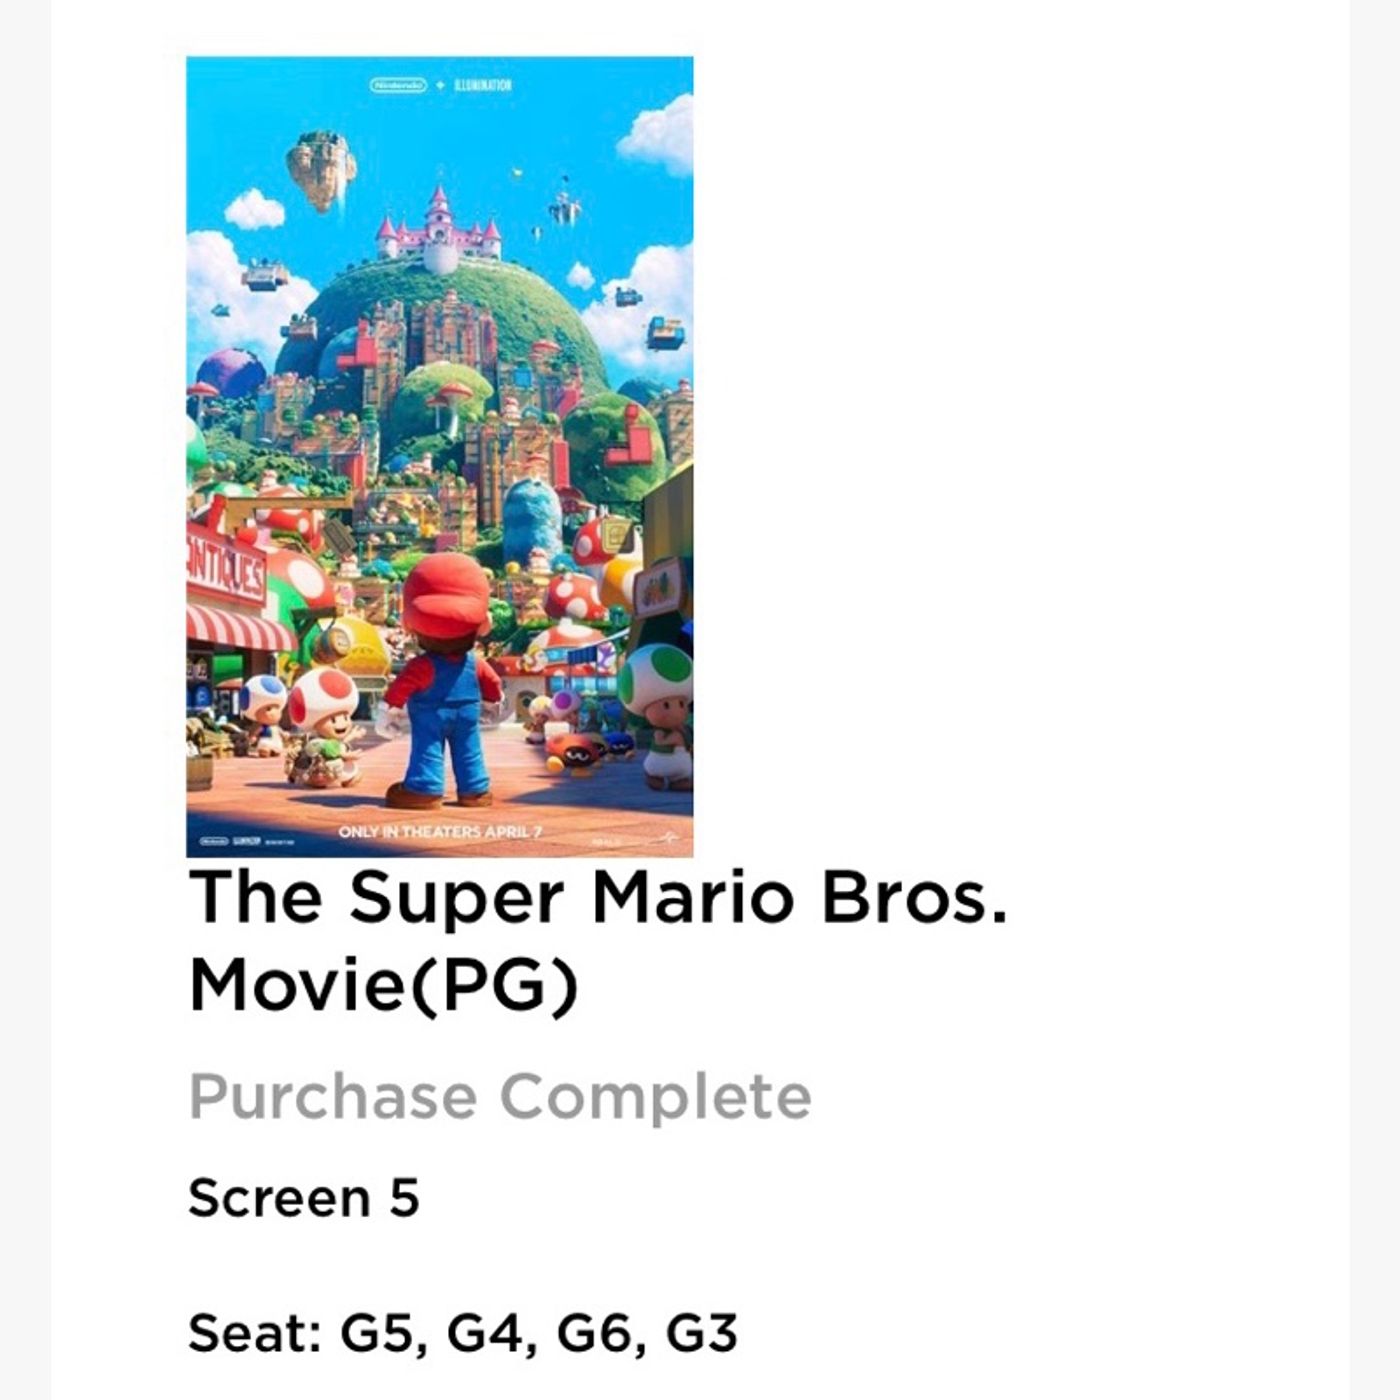Click the blue-spotted Toad character

pyautogui.click(x=263, y=712)
